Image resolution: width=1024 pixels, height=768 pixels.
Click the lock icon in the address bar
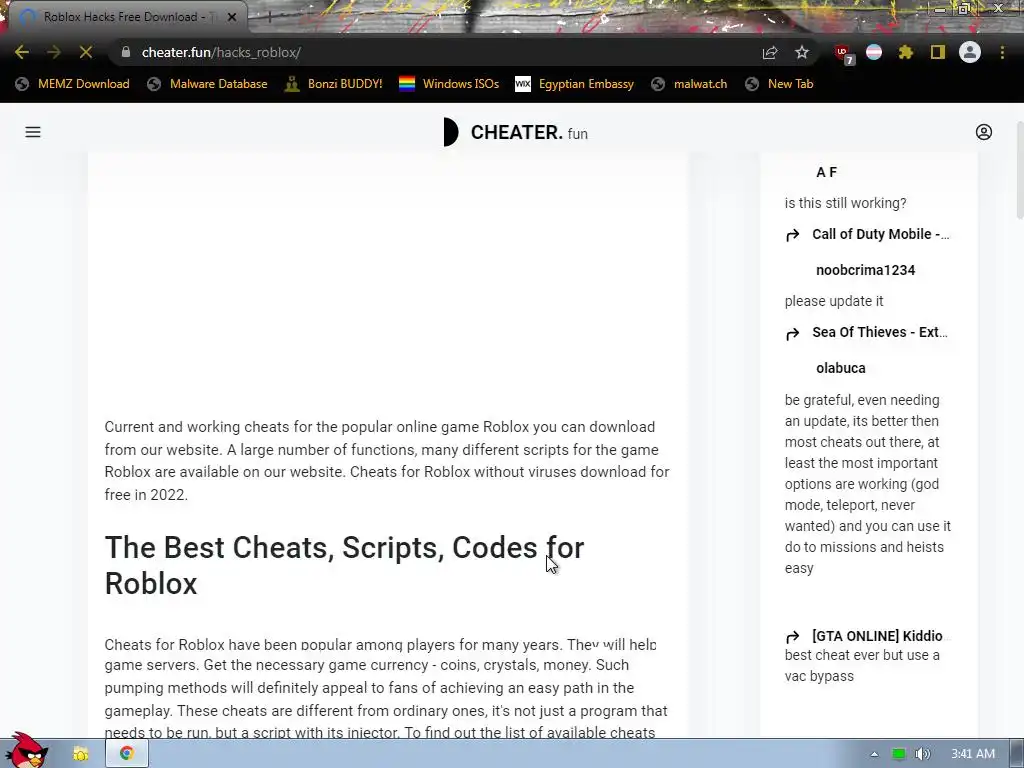point(126,52)
